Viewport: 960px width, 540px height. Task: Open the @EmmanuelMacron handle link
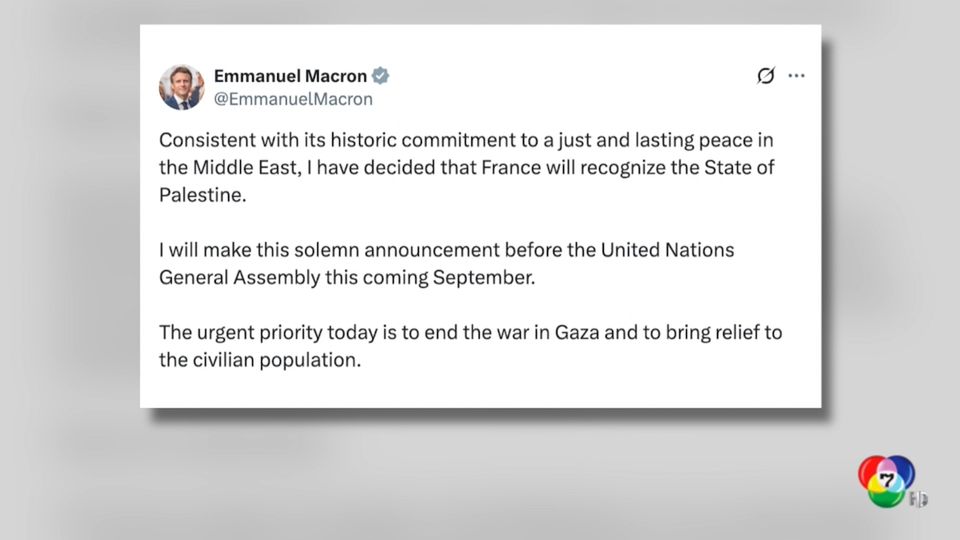tap(293, 99)
